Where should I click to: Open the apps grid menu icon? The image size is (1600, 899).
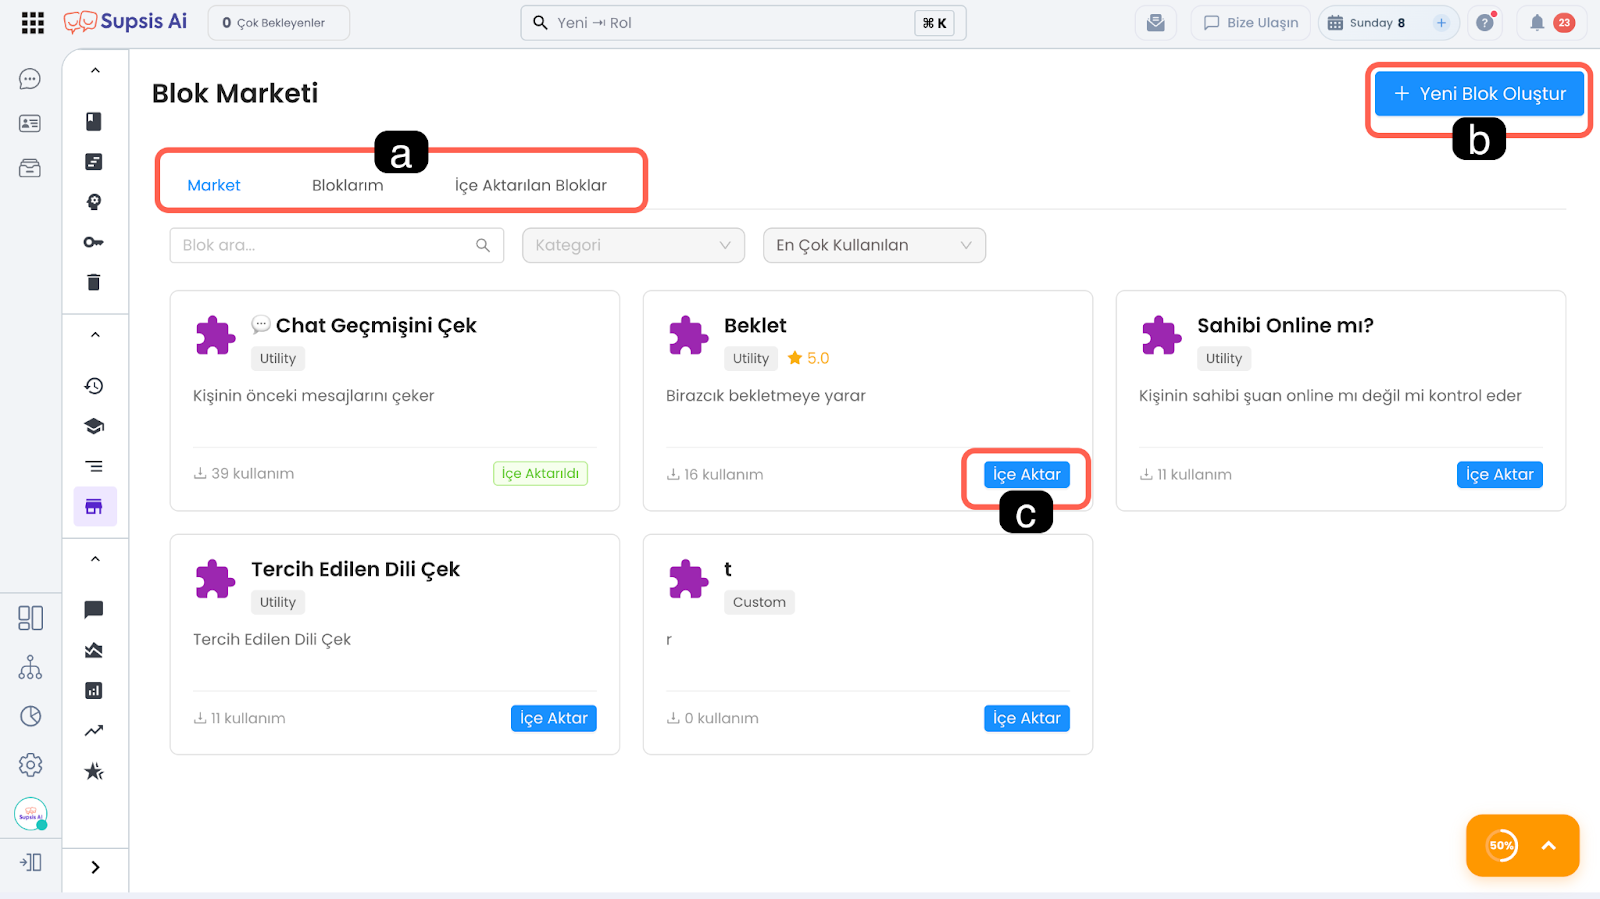point(32,23)
